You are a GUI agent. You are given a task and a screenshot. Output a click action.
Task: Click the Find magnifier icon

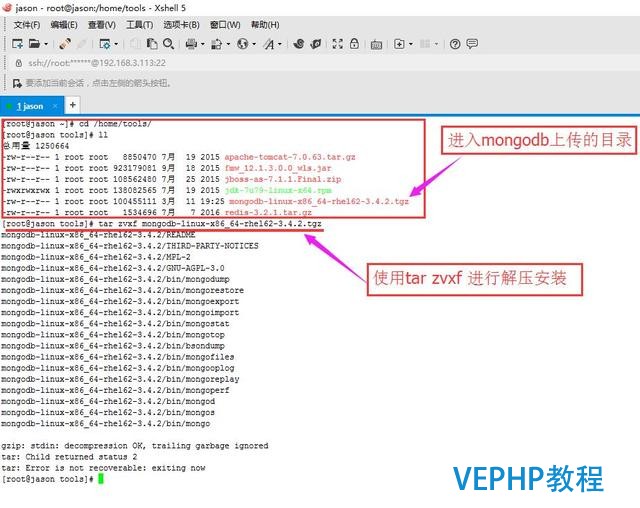point(168,44)
